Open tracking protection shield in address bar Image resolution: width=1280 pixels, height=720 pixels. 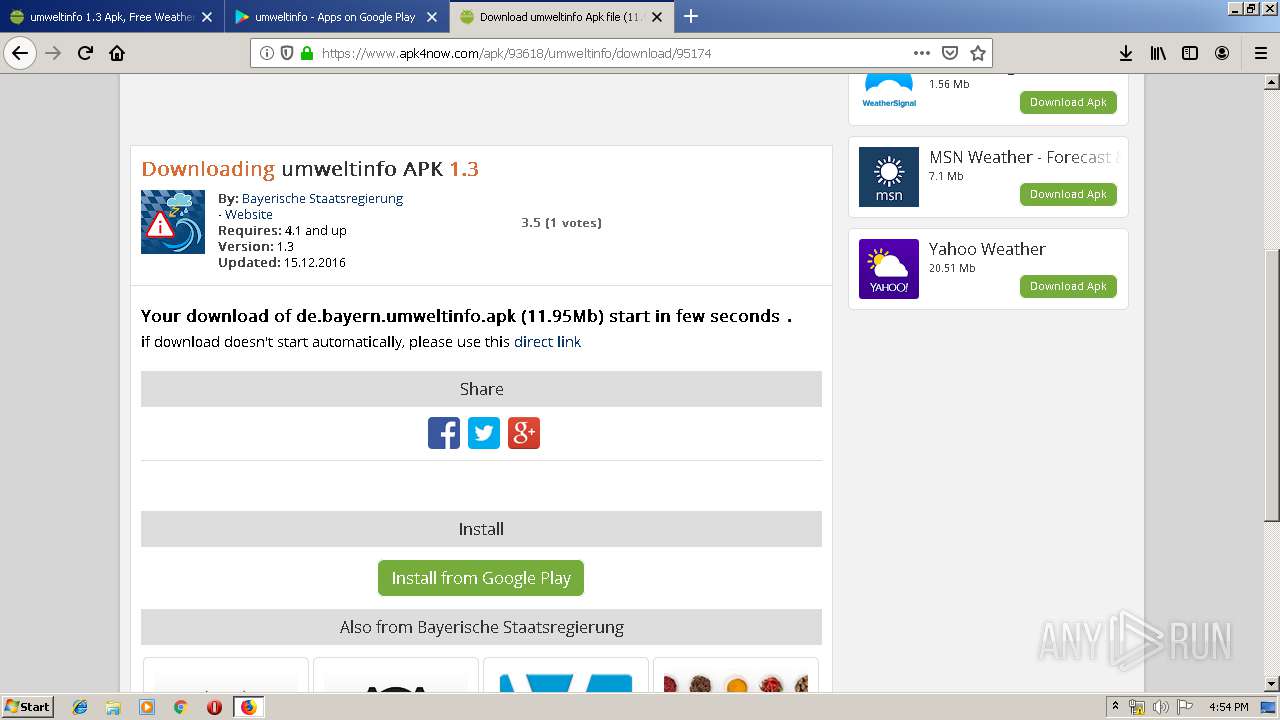pyautogui.click(x=287, y=53)
